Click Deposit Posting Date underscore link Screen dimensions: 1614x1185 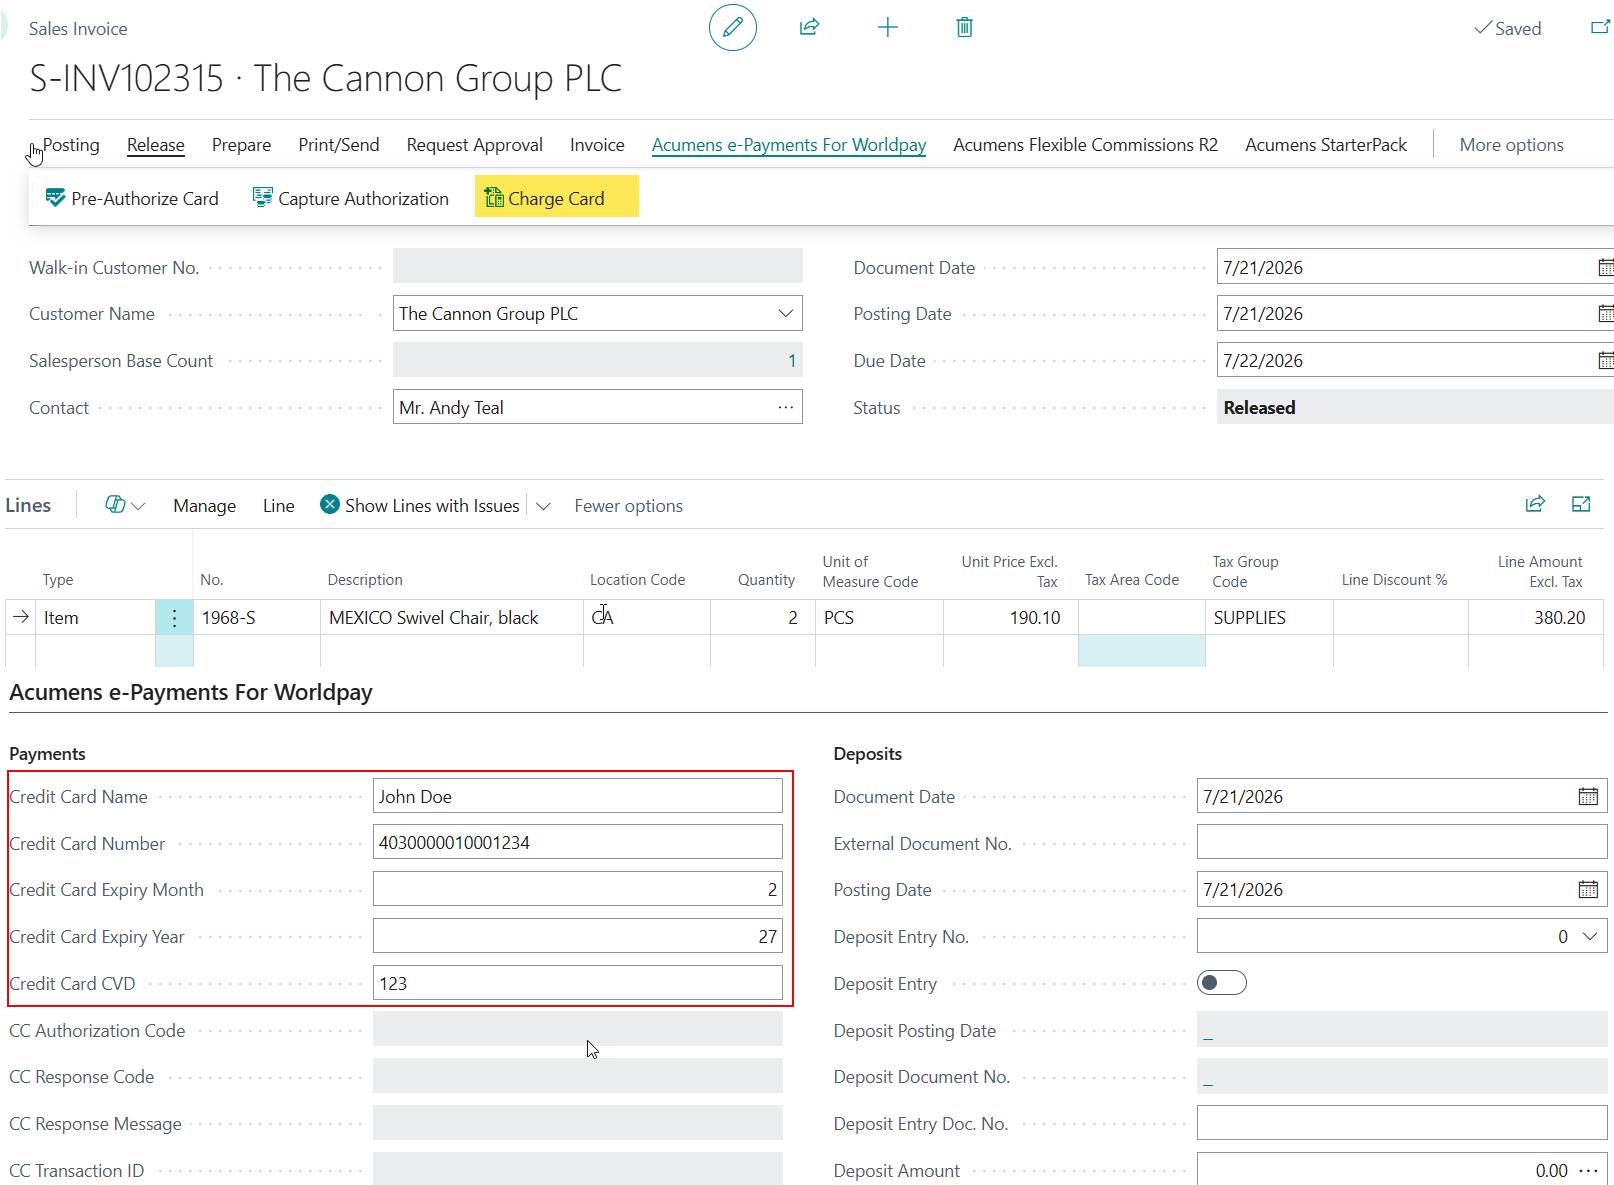(1208, 1031)
